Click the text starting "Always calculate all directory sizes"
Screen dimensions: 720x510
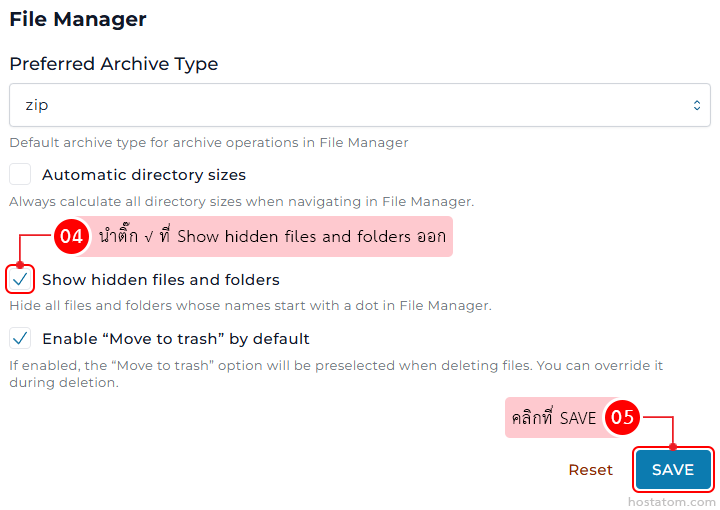[x=242, y=202]
